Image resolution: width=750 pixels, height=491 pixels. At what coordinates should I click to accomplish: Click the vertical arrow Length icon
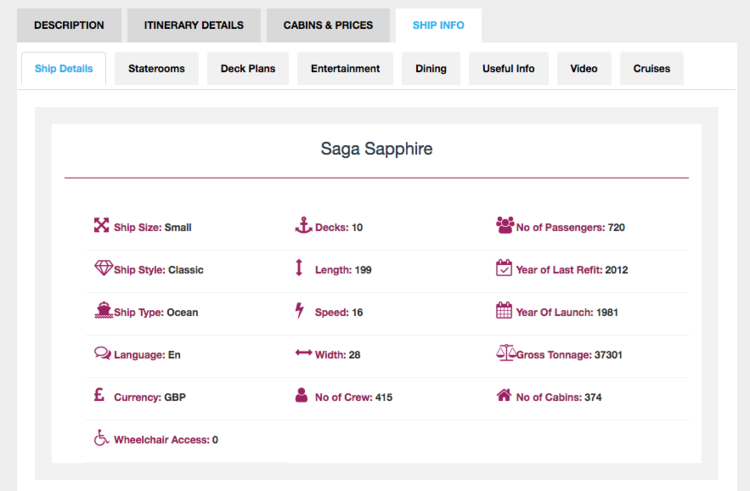coord(299,268)
